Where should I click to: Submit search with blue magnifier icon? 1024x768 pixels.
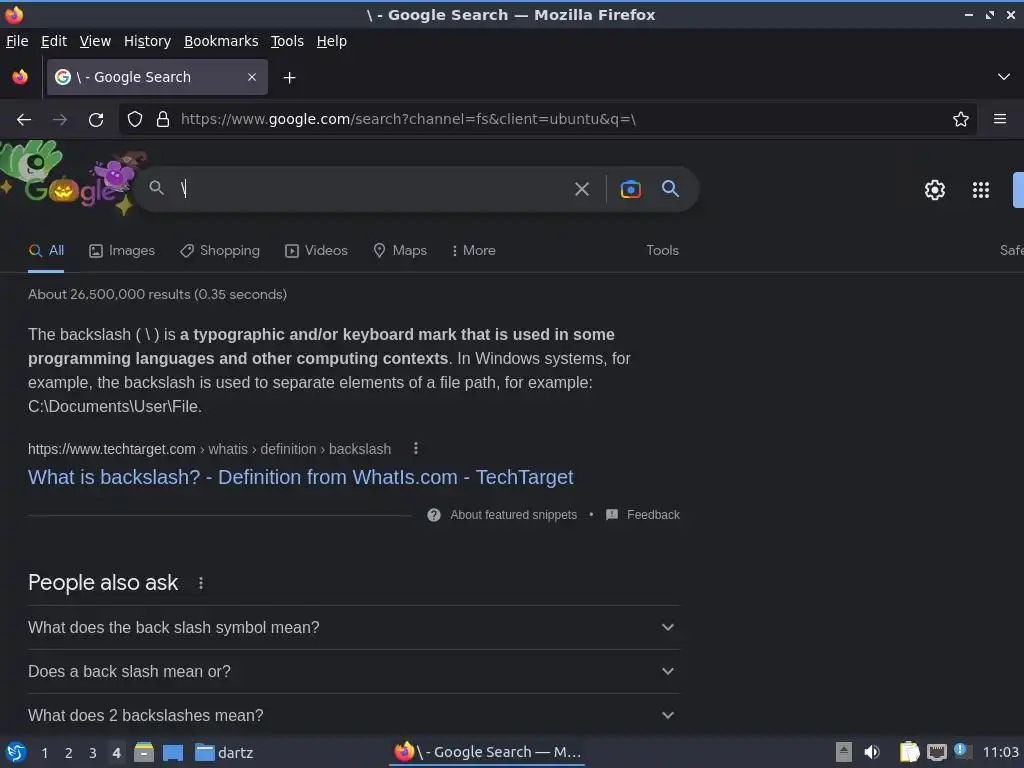[x=670, y=189]
